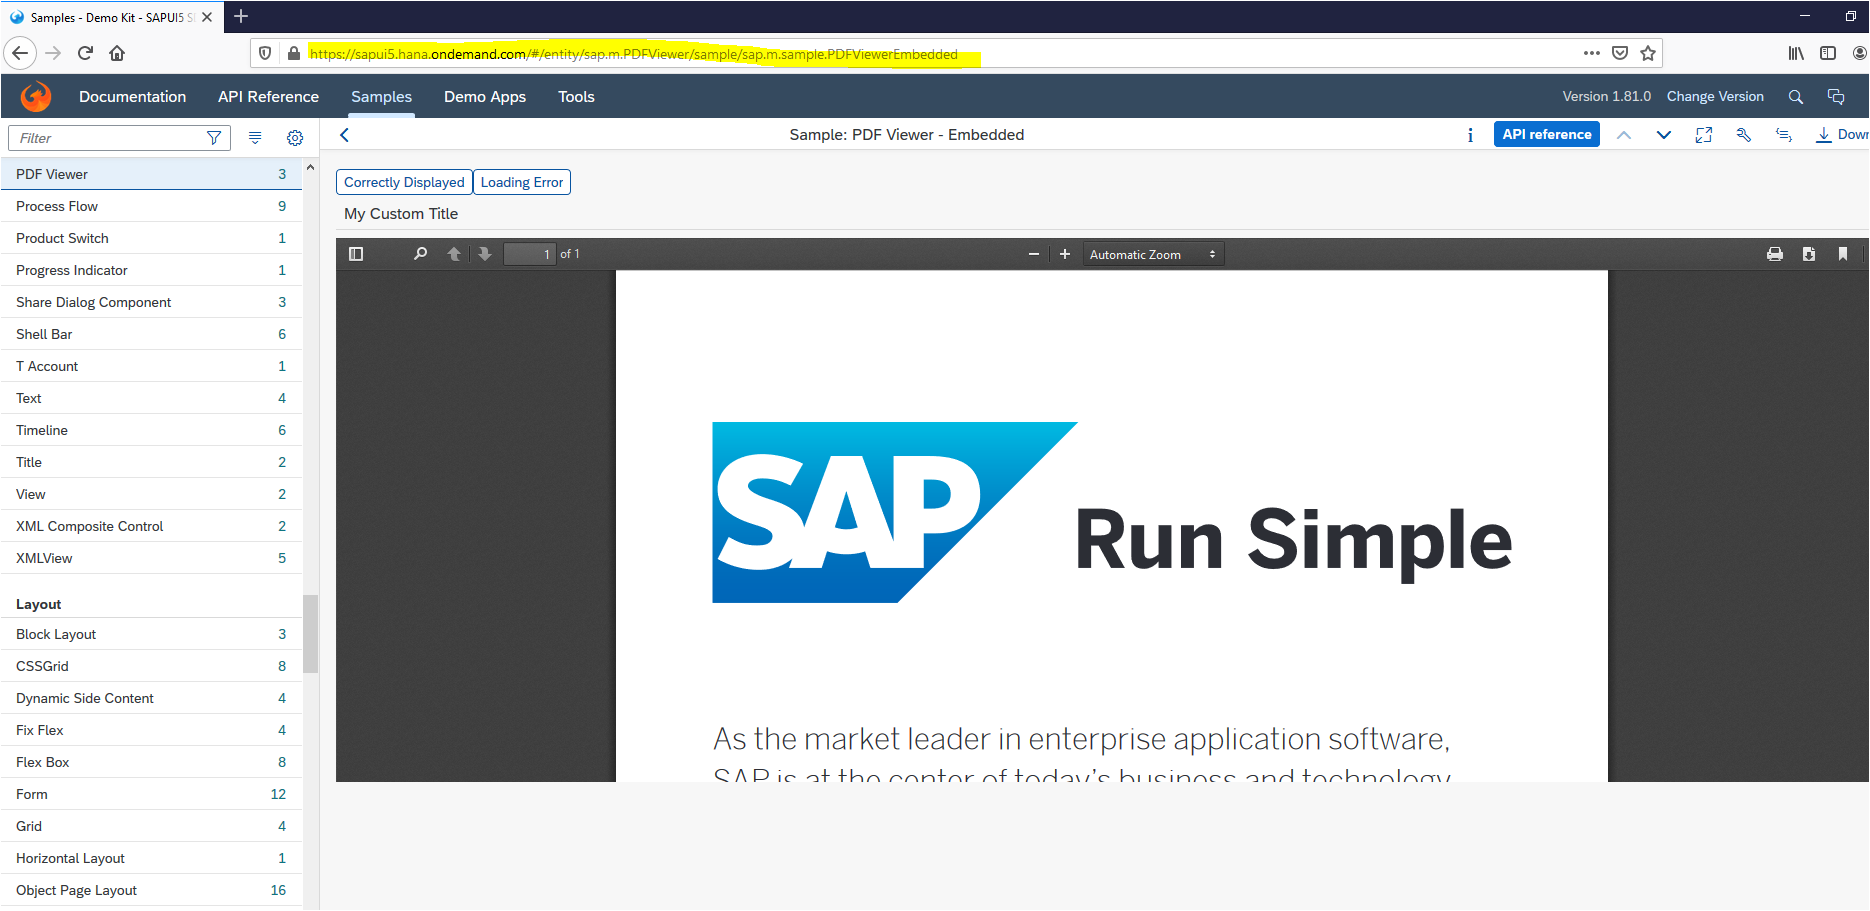Go to the previous PDF page arrow
This screenshot has width=1870, height=911.
click(454, 254)
